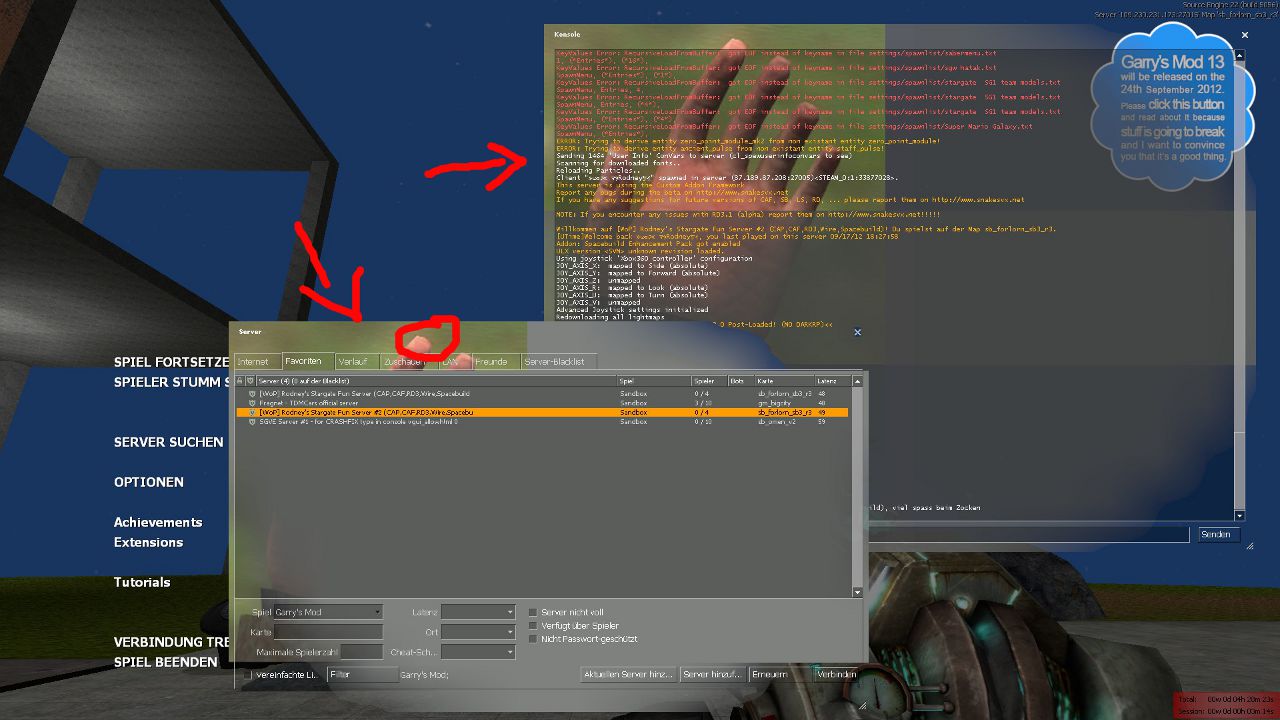Open the Spiel dropdown showing Garry's Mod
1280x720 pixels.
click(328, 612)
